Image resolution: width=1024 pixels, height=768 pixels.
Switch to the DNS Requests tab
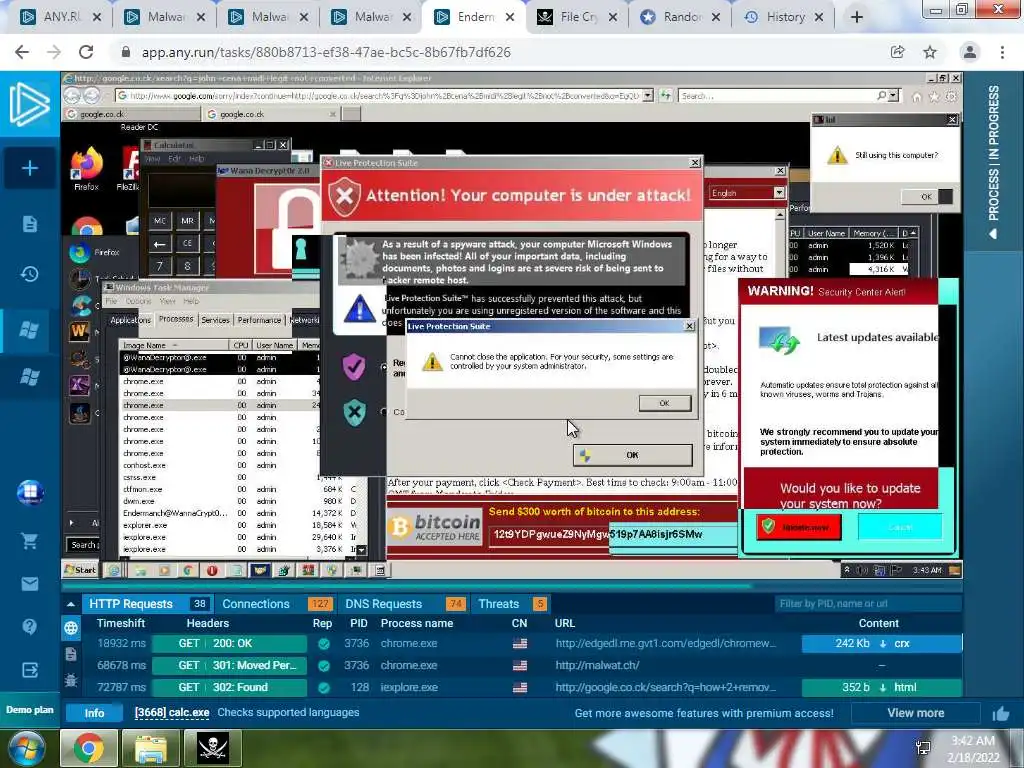pos(404,604)
